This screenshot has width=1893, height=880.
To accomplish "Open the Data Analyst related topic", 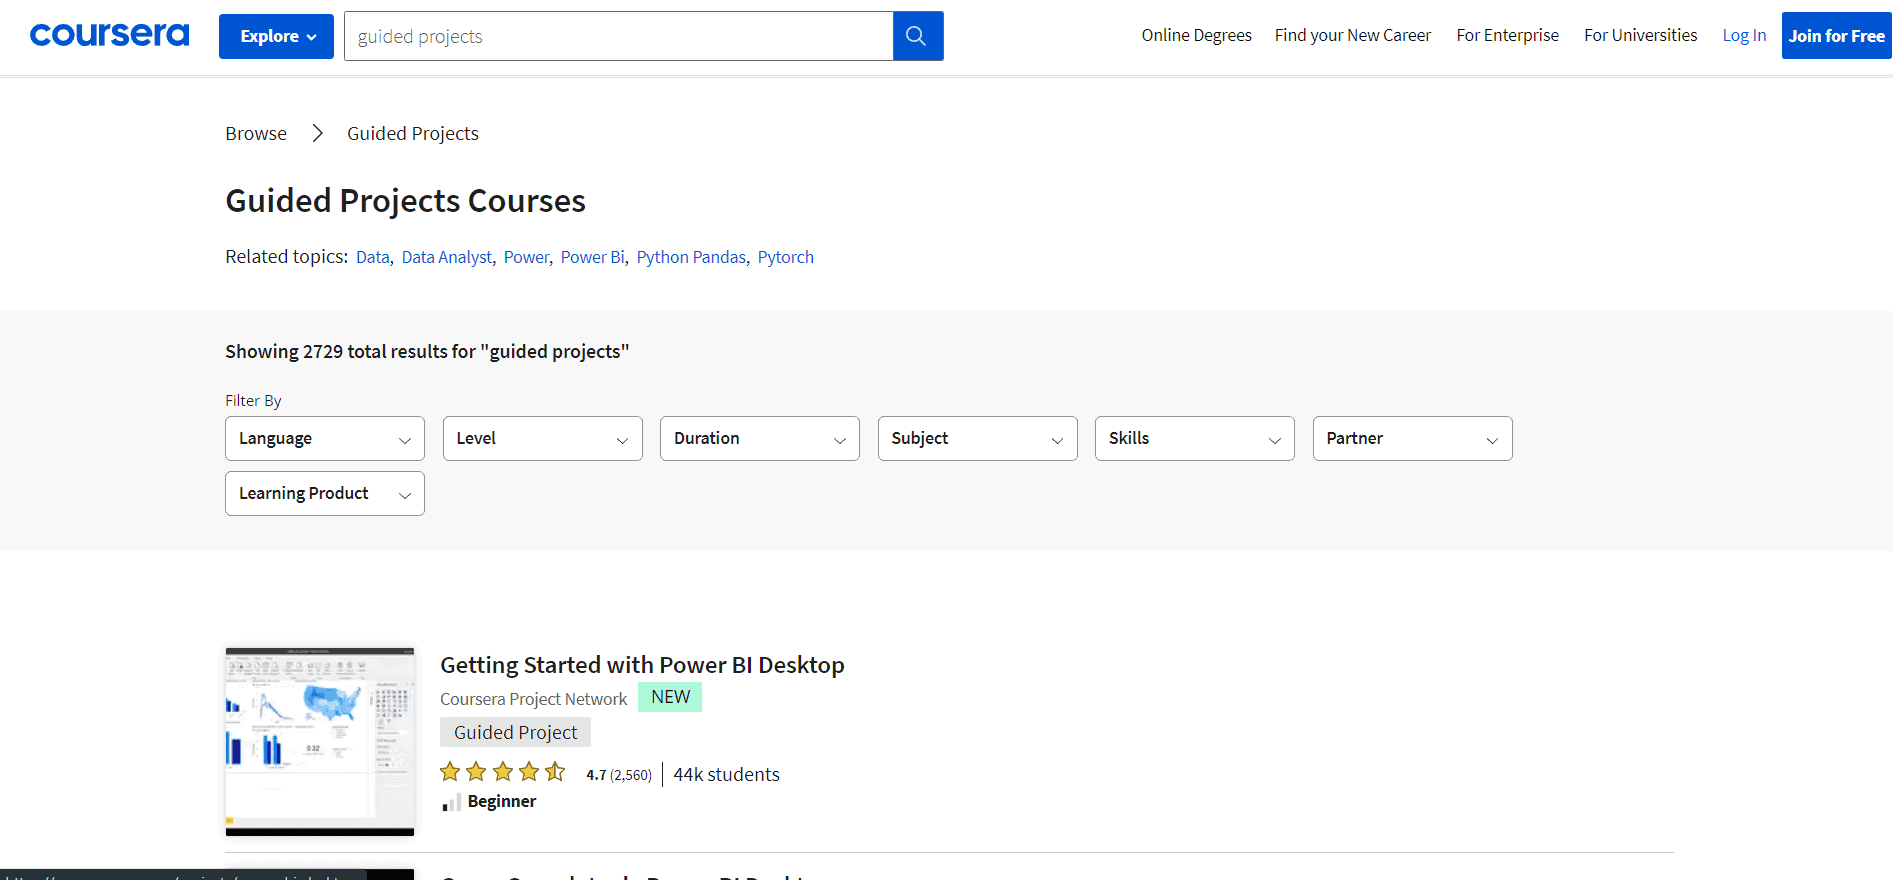I will point(447,257).
